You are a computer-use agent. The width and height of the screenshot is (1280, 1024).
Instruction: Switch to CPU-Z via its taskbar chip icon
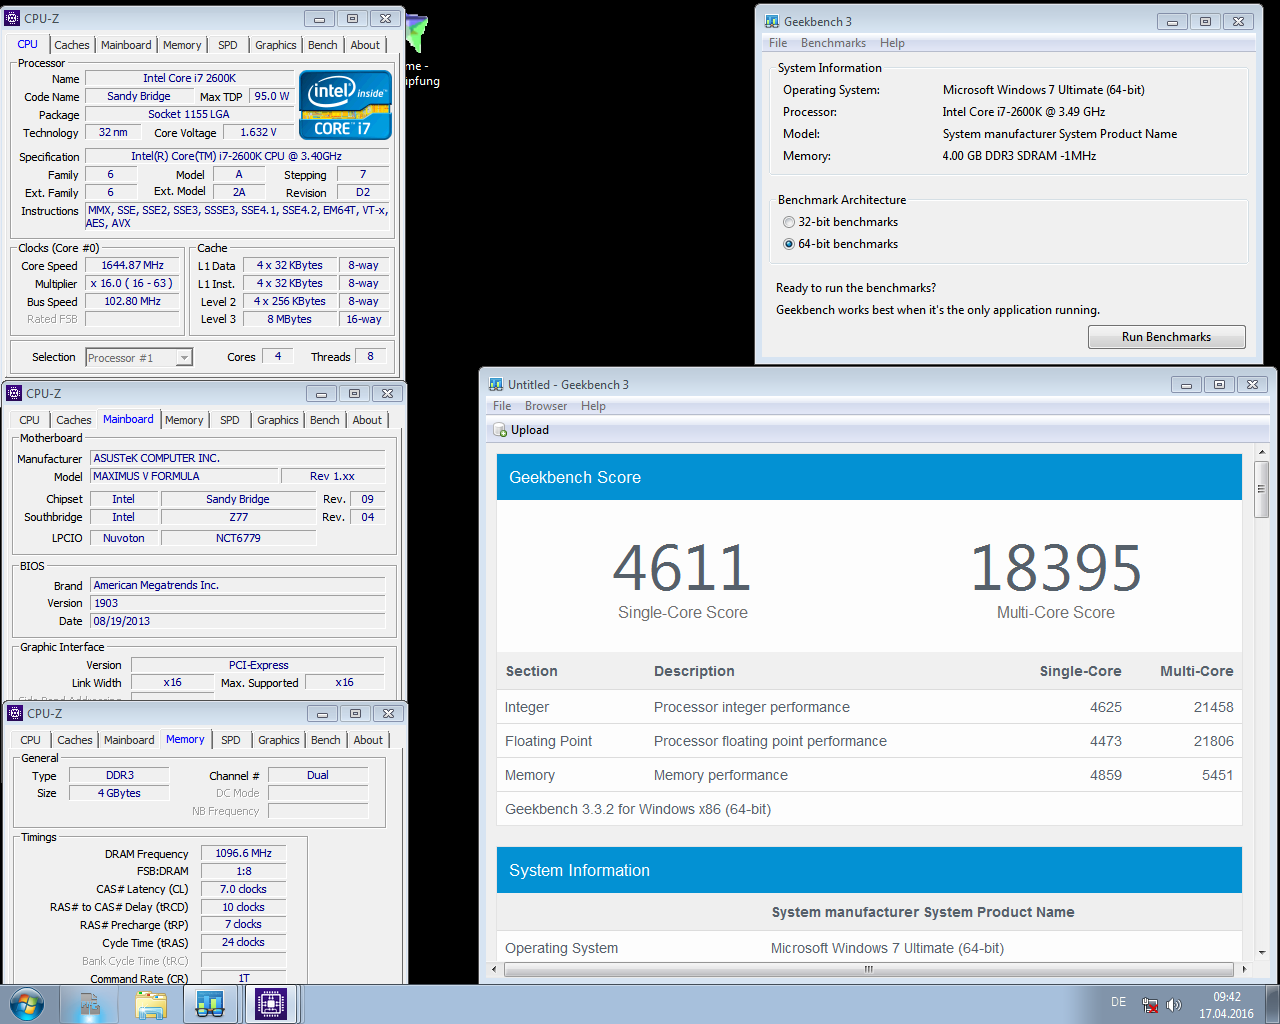[270, 1004]
